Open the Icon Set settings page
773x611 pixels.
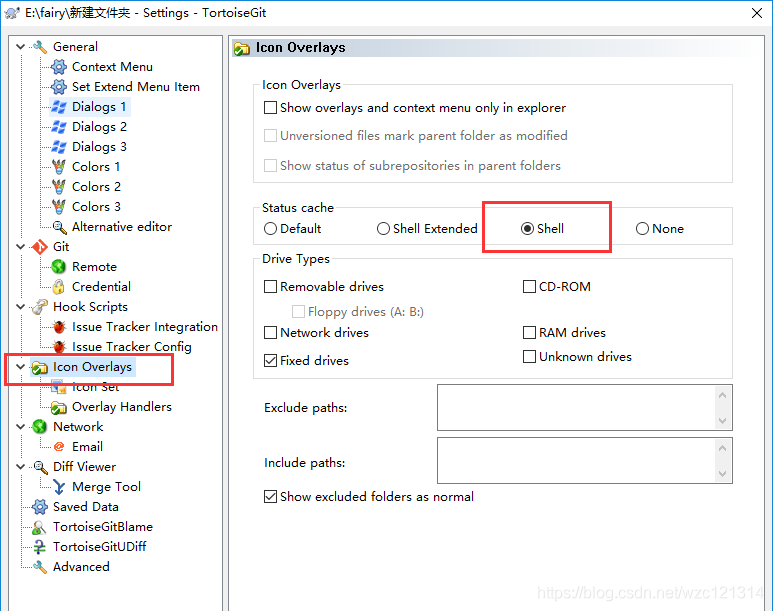(96, 387)
